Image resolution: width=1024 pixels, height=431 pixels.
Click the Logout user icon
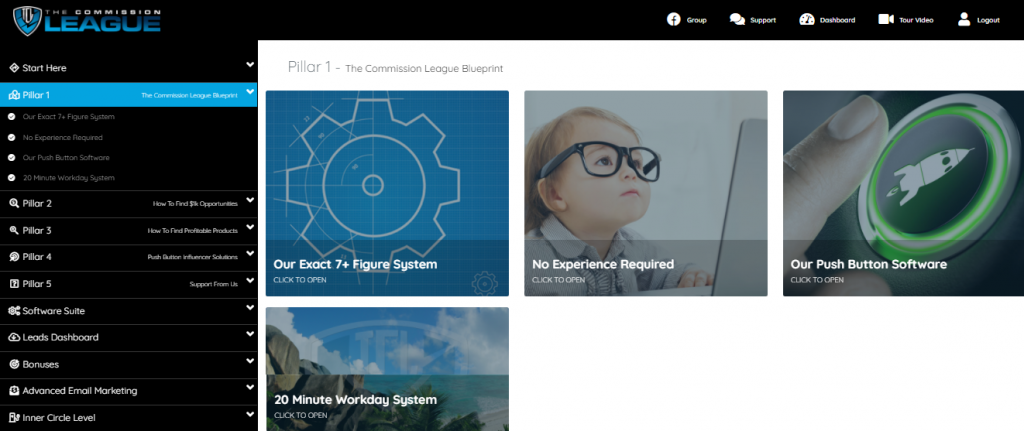click(x=964, y=20)
